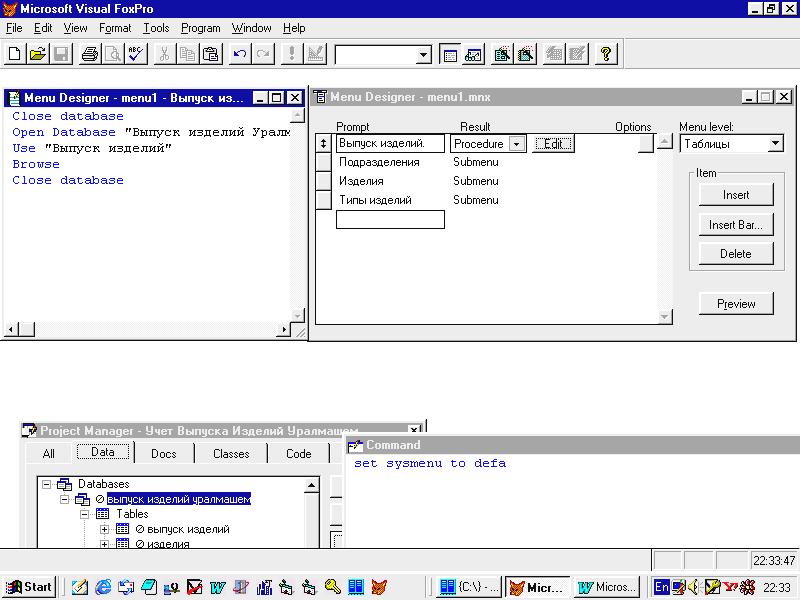Click the empty new prompt field
This screenshot has width=800, height=600.
[x=390, y=219]
